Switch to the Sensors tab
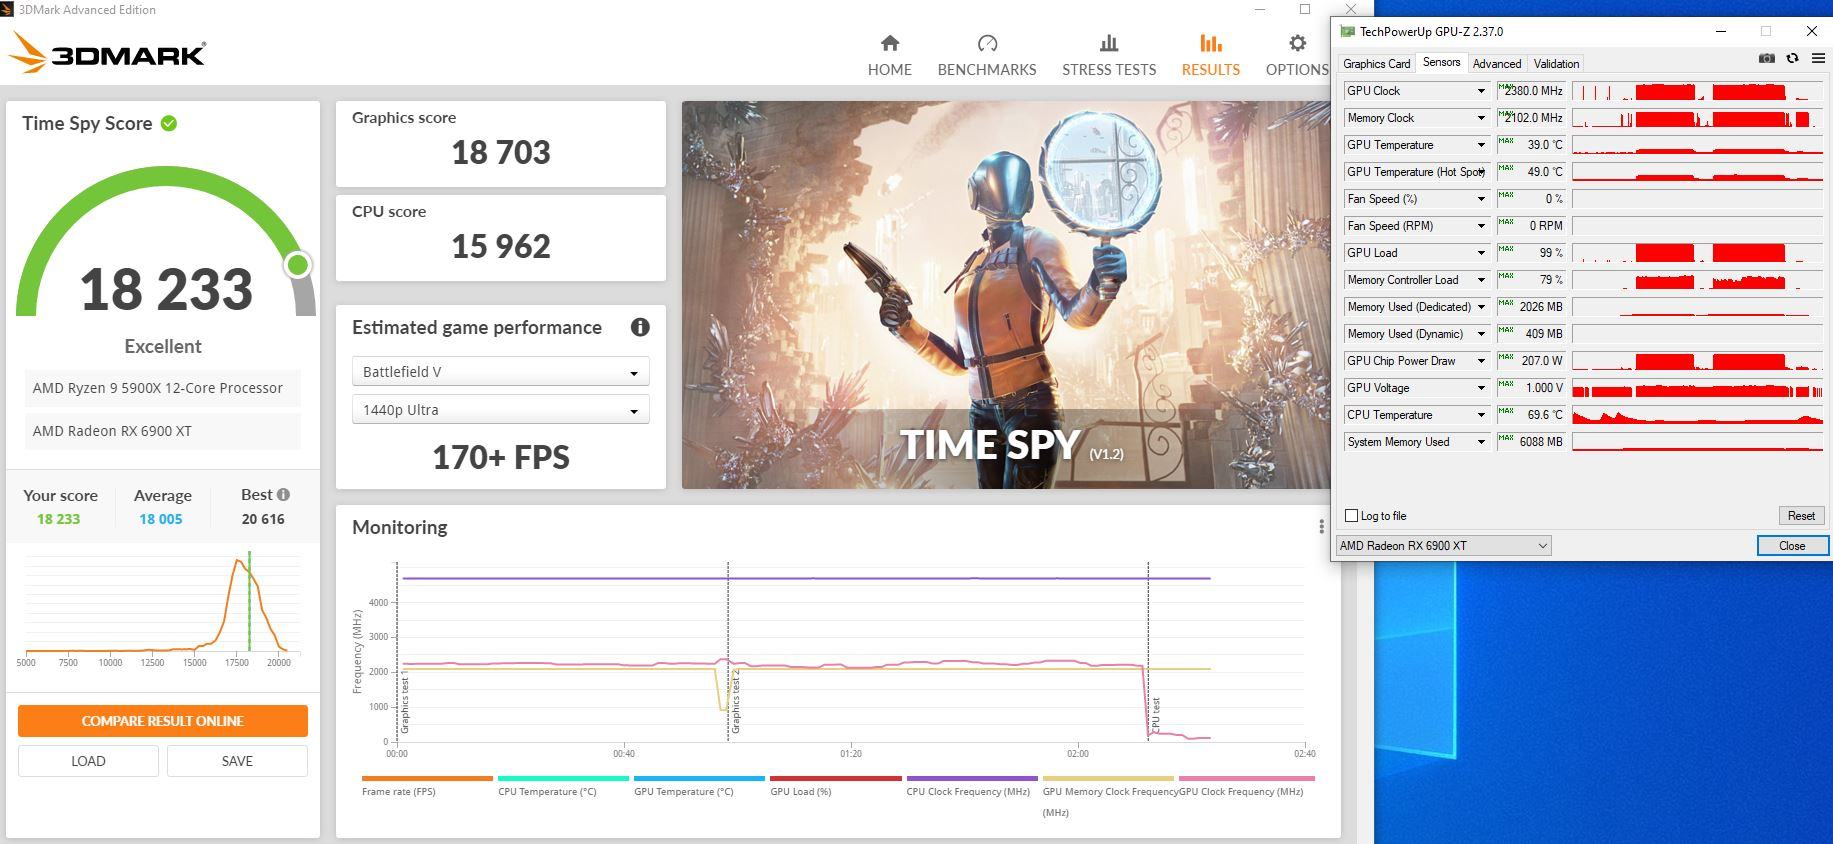The image size is (1833, 844). 1441,62
